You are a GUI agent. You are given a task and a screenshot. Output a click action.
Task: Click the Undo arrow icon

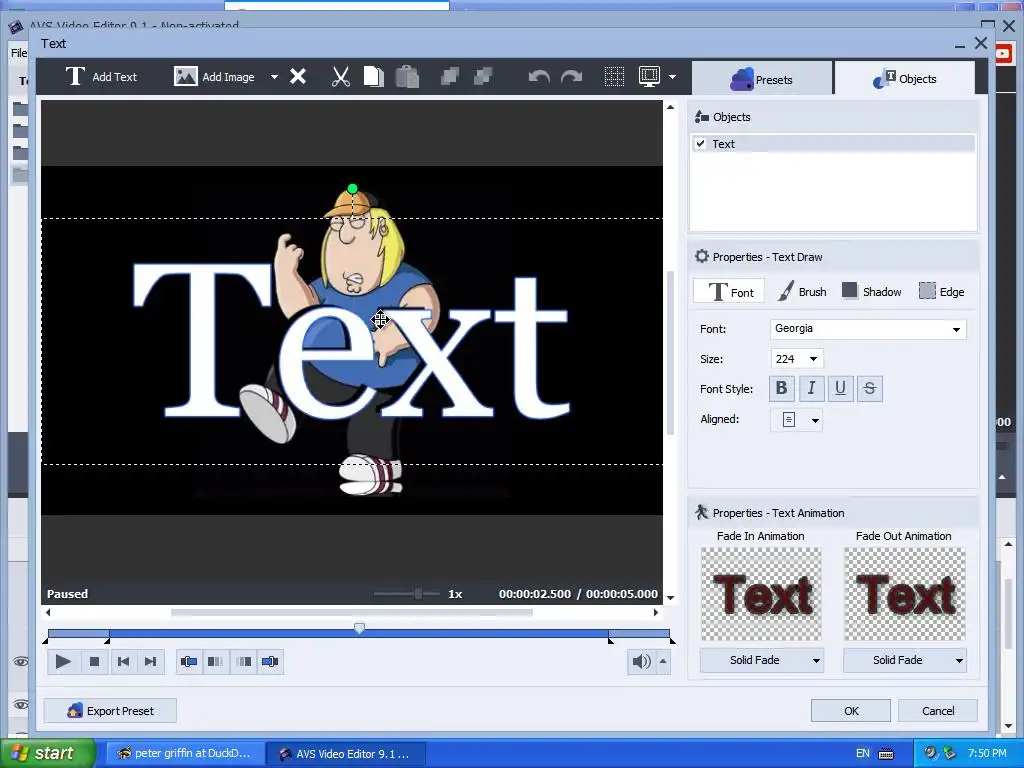[539, 77]
